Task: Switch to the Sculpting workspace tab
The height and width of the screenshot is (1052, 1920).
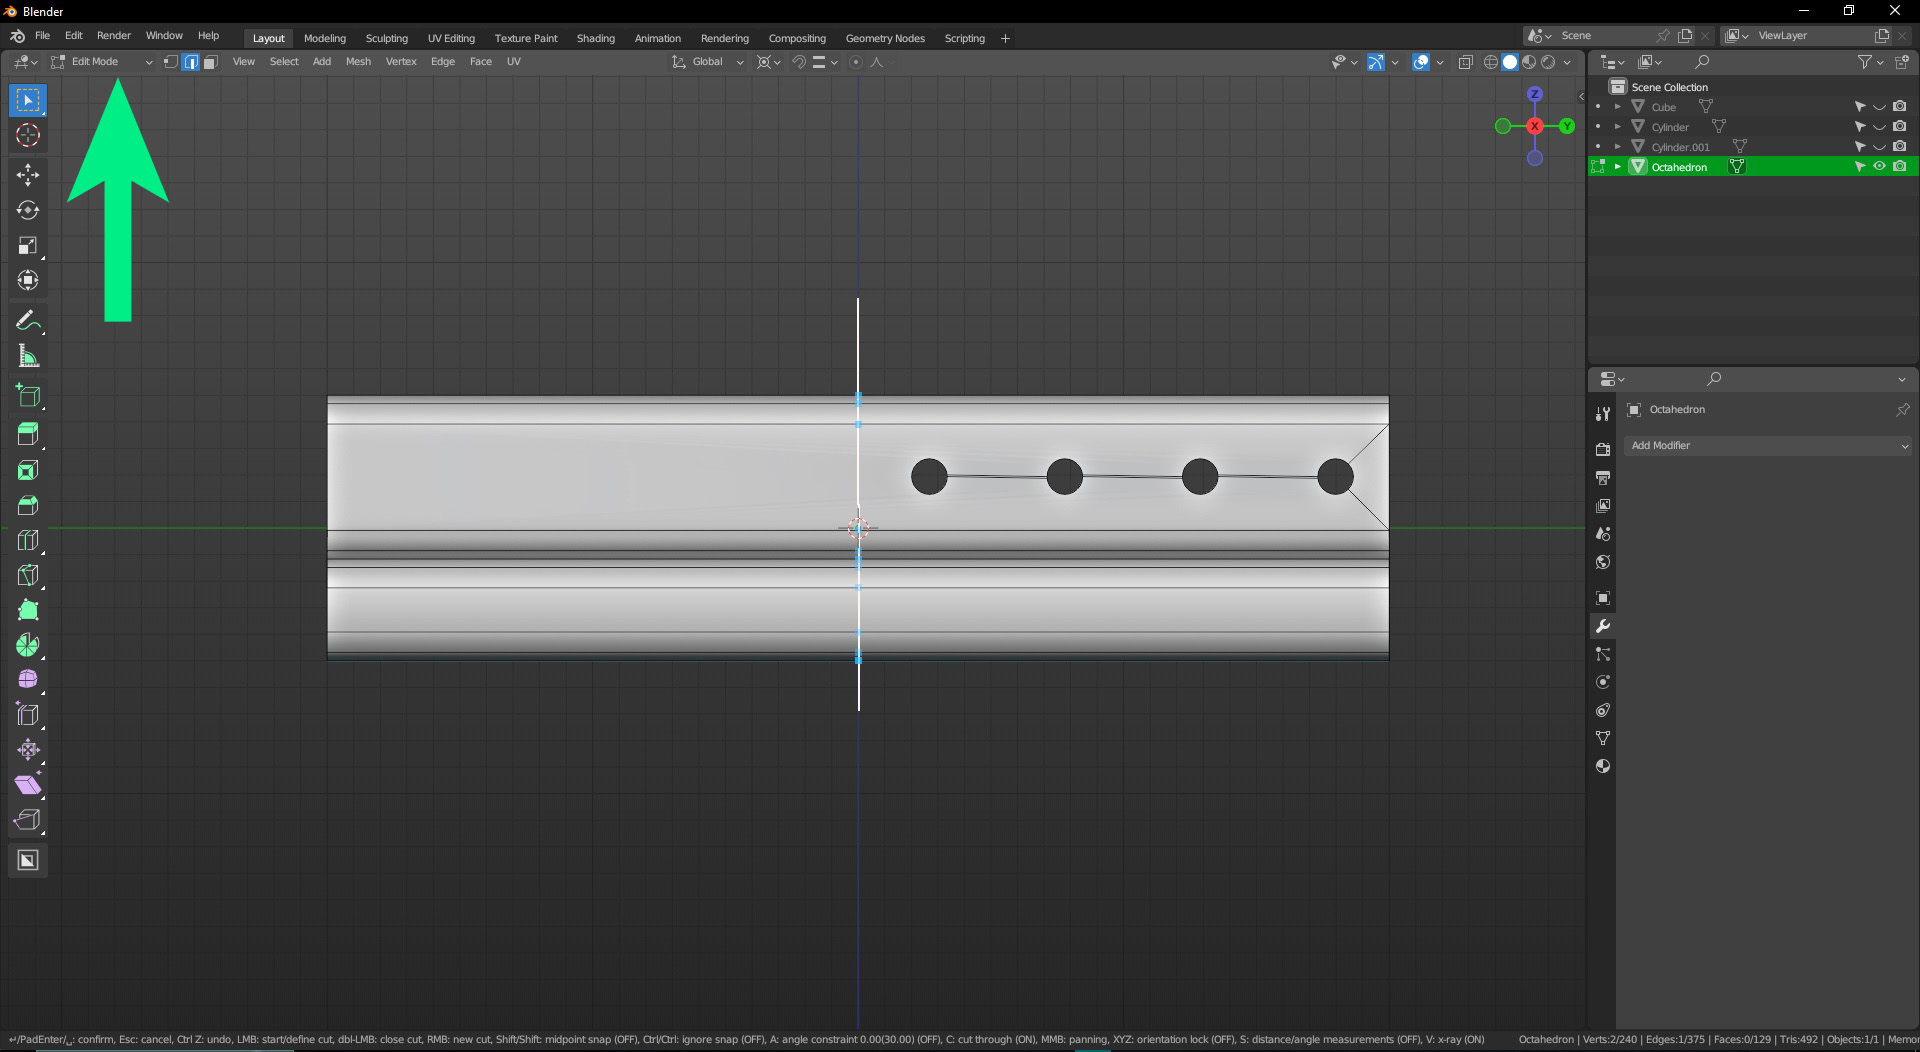Action: point(386,38)
